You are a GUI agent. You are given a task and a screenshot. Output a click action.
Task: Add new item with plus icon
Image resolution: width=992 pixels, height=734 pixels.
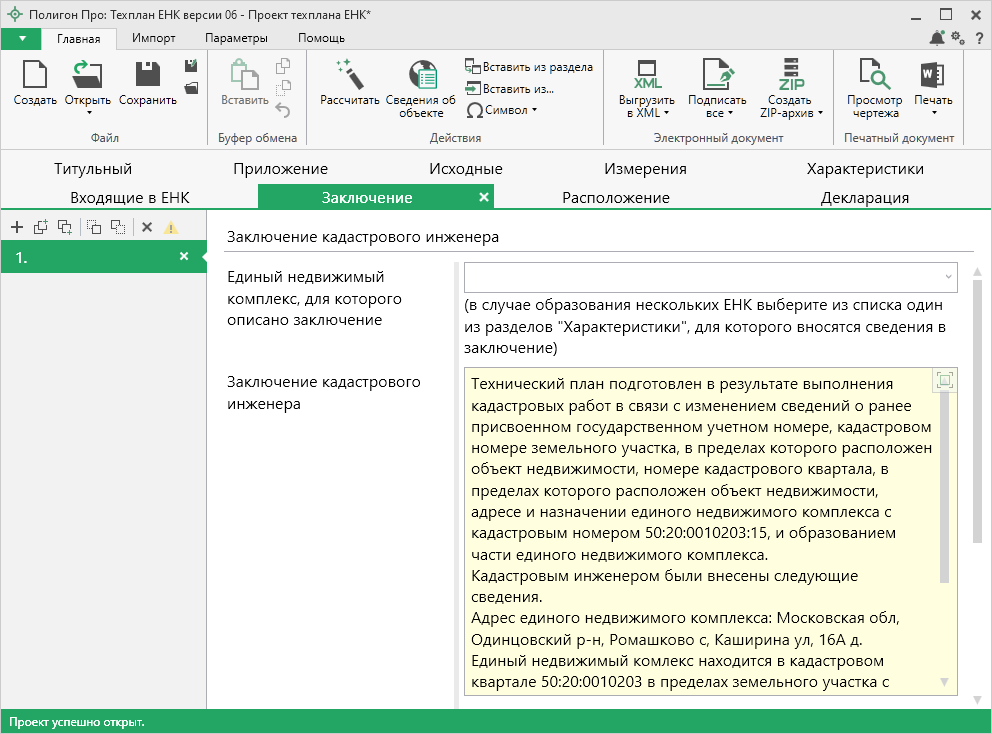point(17,227)
